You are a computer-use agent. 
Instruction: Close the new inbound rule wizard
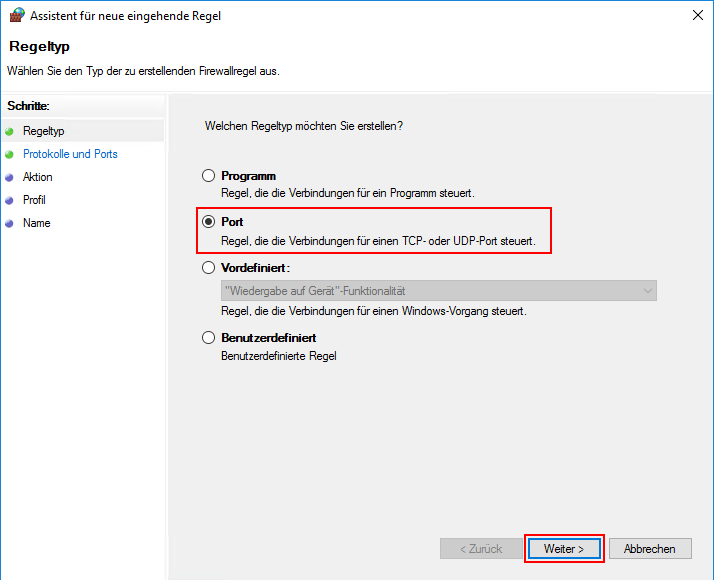[x=697, y=15]
